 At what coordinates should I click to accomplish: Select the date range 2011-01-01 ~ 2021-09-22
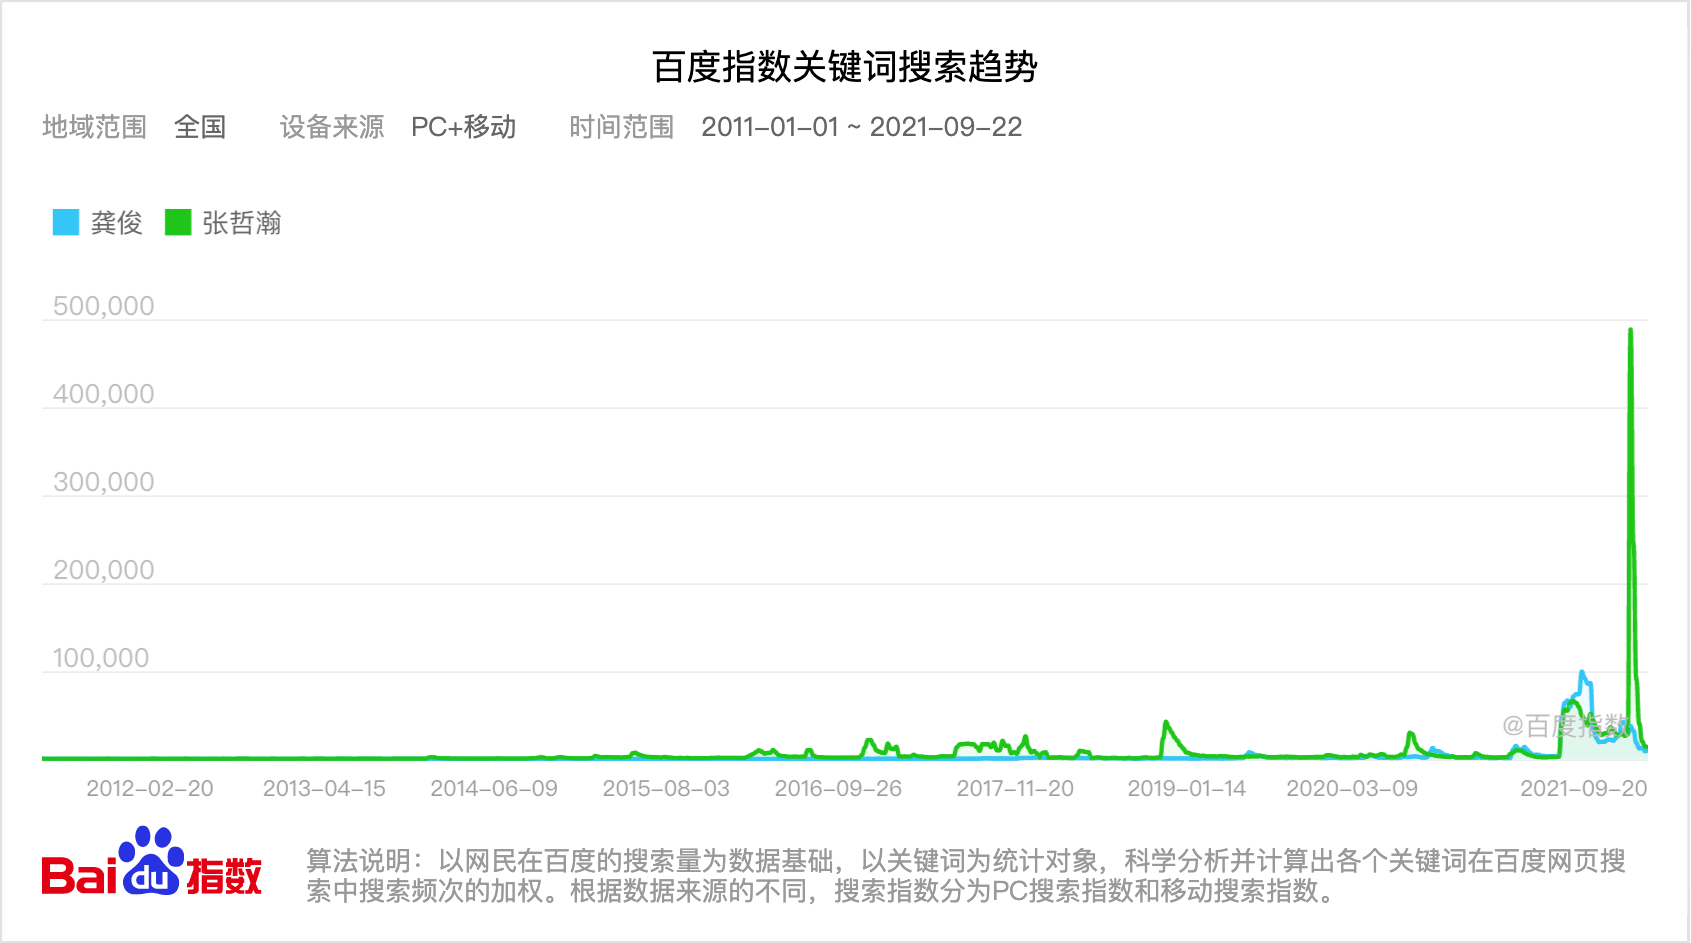862,127
